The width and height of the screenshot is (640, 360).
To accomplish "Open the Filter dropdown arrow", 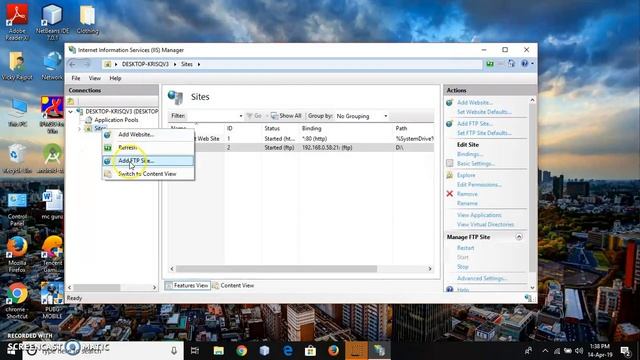I will coord(241,116).
